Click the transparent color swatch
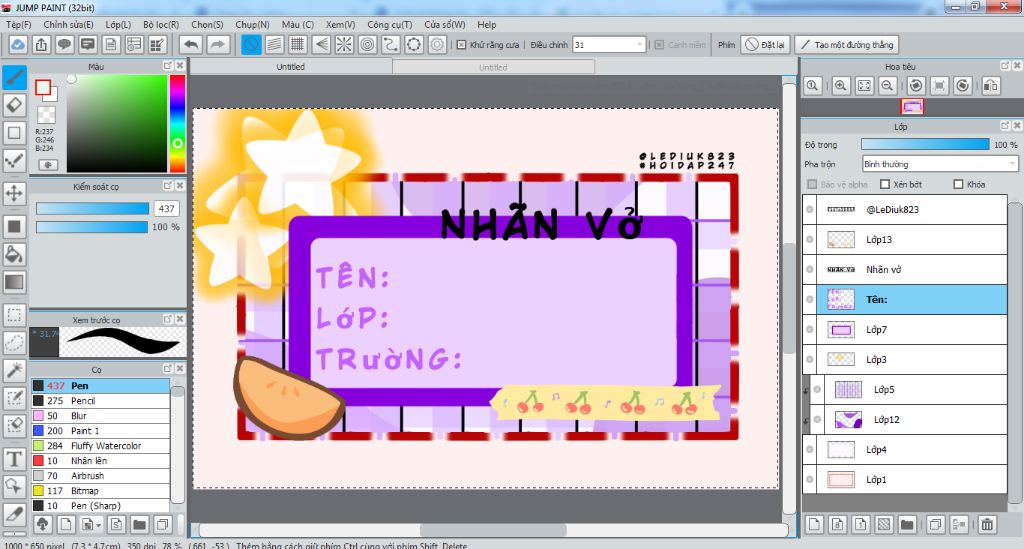1024x549 pixels. tap(46, 116)
